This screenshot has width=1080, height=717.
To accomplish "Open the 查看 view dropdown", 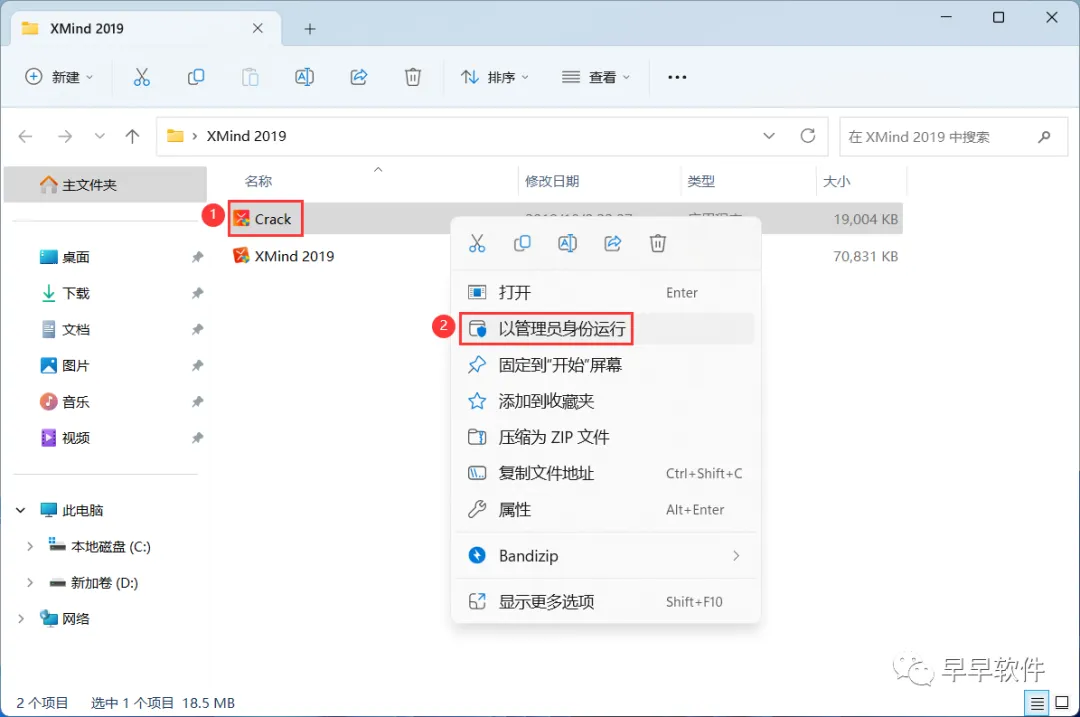I will coord(596,77).
